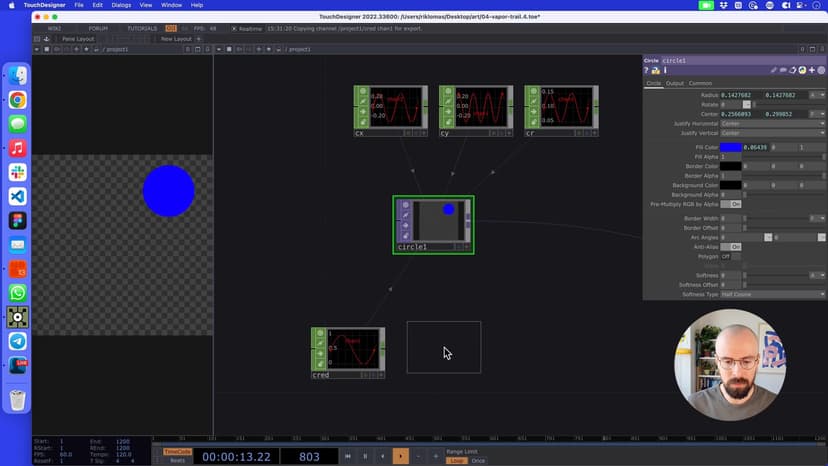Expand the Softness Type dropdown
Image resolution: width=828 pixels, height=466 pixels.
(x=772, y=294)
